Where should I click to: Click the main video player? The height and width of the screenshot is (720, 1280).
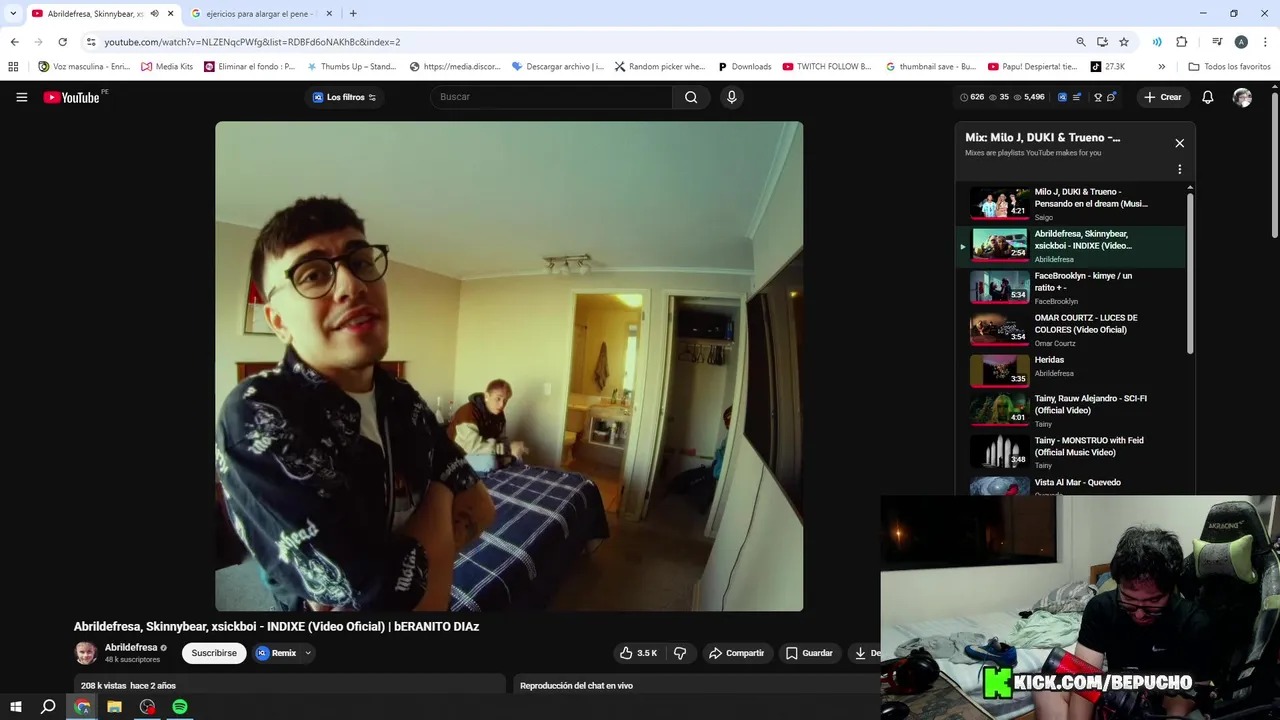pos(509,366)
